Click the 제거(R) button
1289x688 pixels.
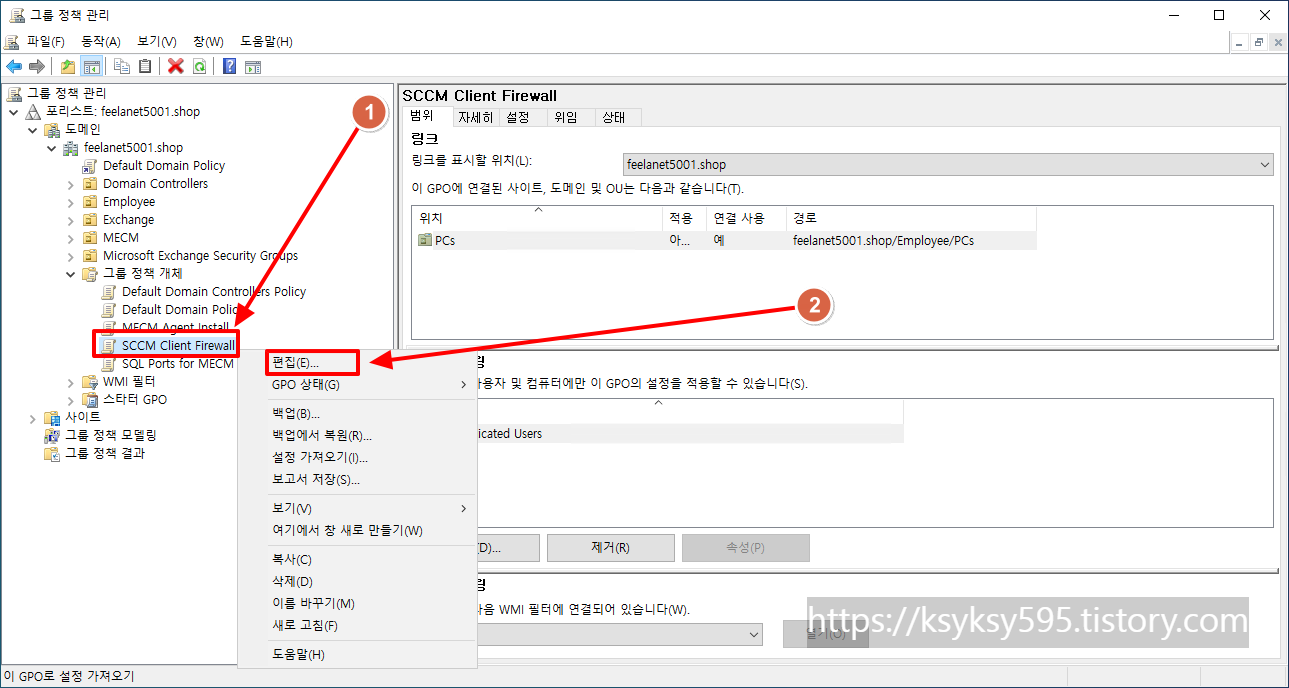tap(610, 548)
